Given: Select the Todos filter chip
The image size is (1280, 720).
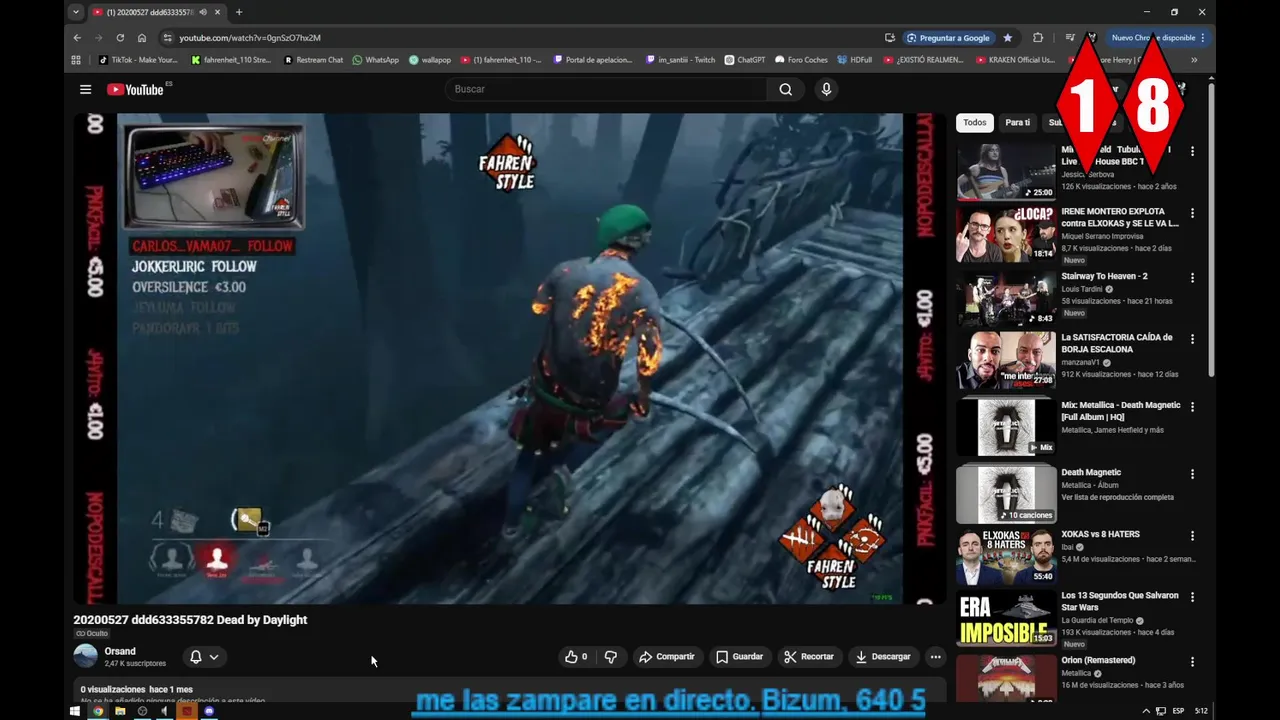Looking at the screenshot, I should tap(974, 122).
